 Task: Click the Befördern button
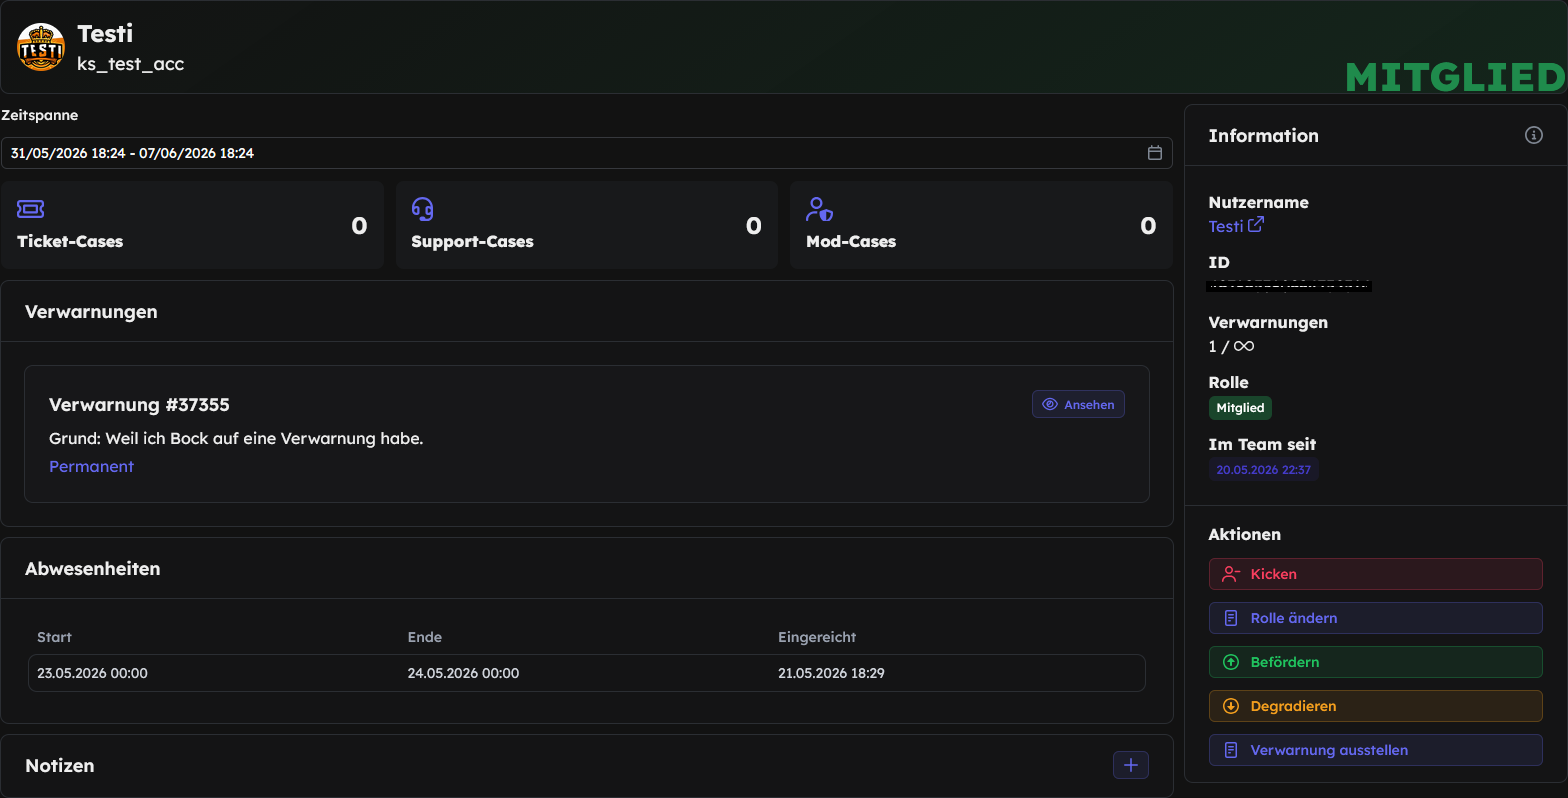1375,662
